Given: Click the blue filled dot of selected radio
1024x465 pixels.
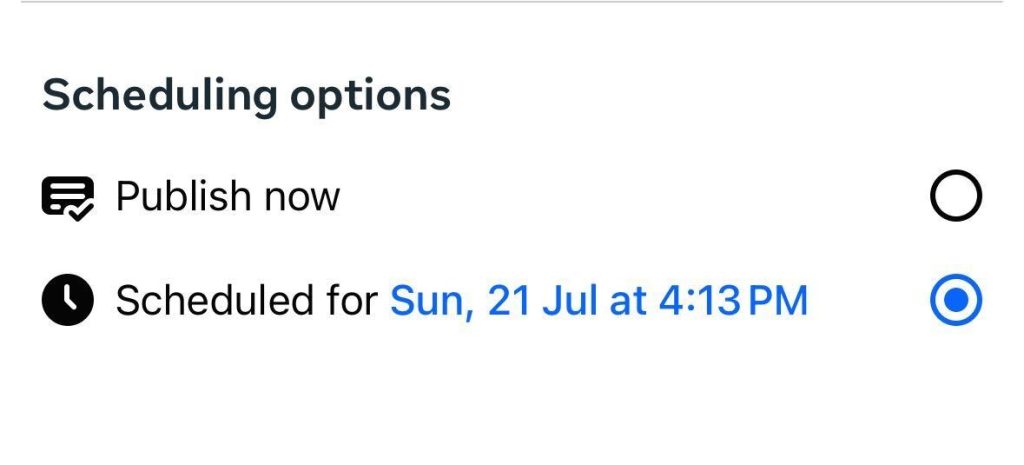Looking at the screenshot, I should coord(955,300).
